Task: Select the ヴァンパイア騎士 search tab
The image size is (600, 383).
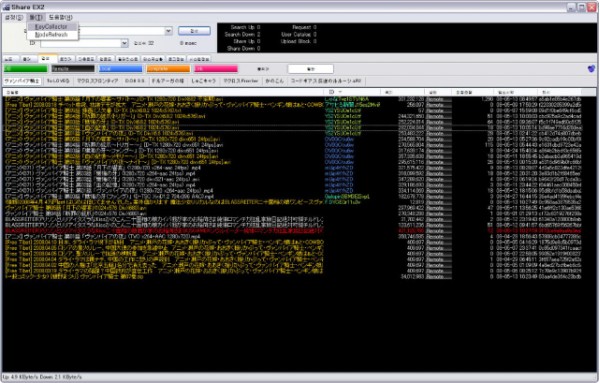Action: pyautogui.click(x=22, y=81)
